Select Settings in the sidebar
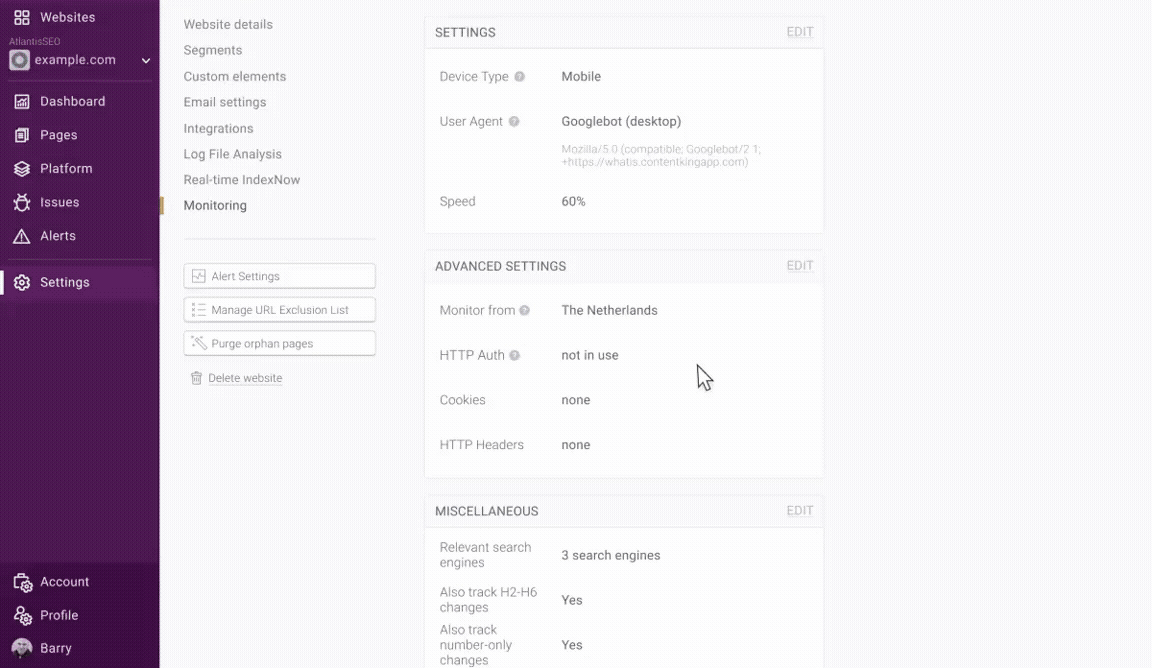 (65, 282)
